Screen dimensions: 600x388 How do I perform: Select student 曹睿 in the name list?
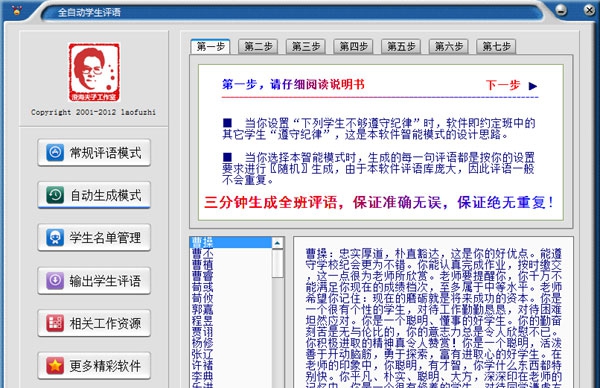click(x=231, y=276)
